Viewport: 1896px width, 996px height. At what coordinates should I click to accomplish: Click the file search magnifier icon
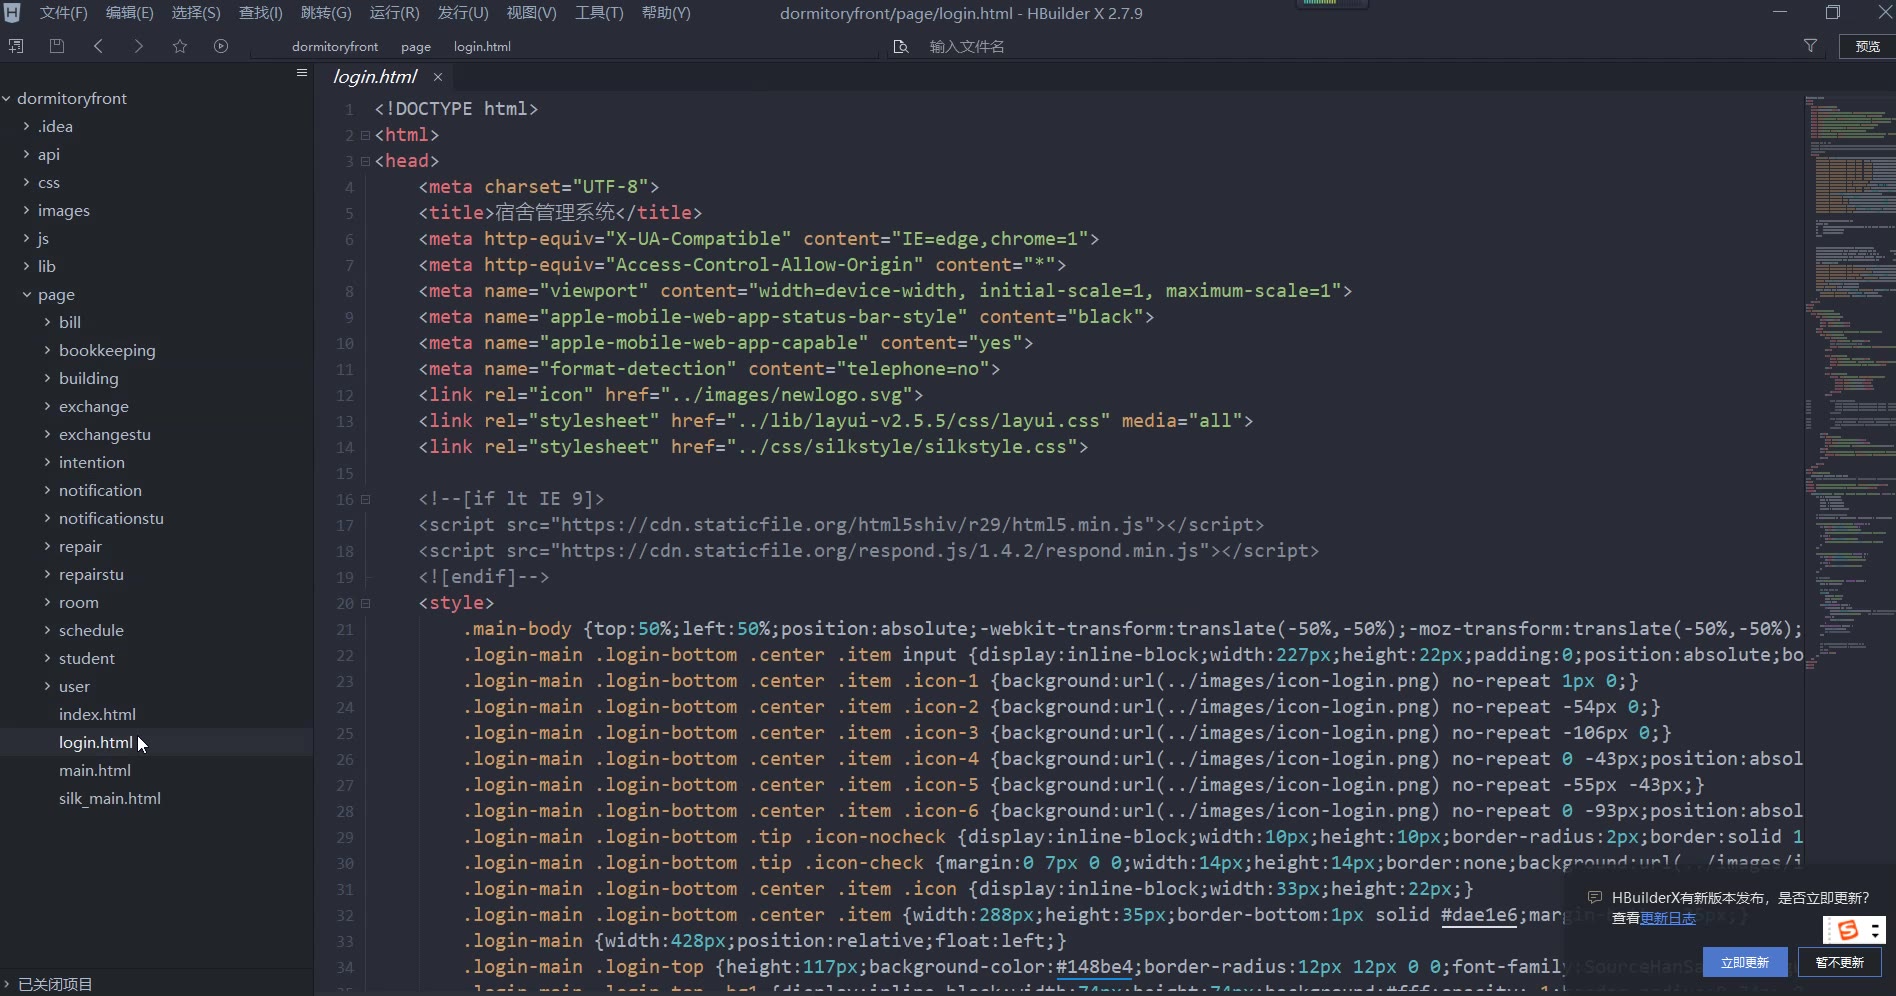click(901, 46)
